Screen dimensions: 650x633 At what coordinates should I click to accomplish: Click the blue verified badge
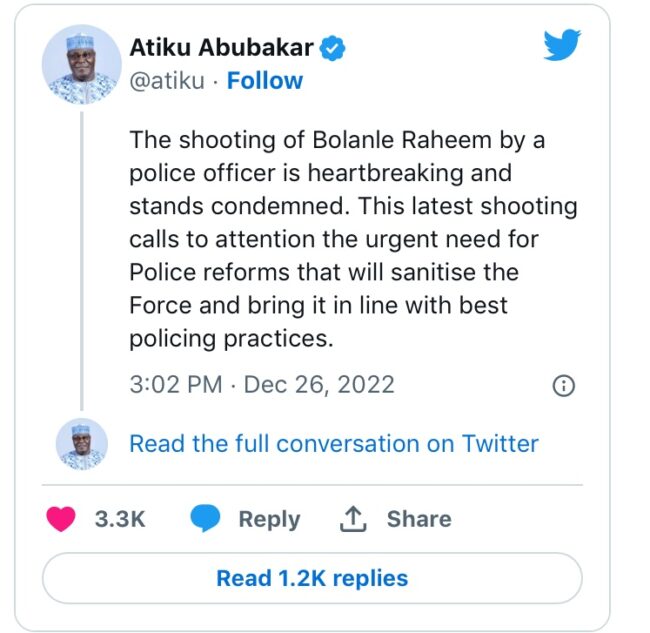coord(333,48)
